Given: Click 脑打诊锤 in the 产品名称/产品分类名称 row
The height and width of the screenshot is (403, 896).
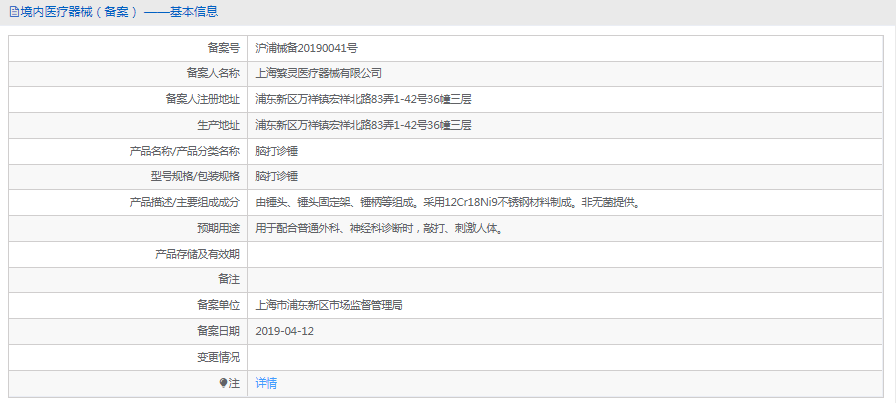Looking at the screenshot, I should pos(277,151).
